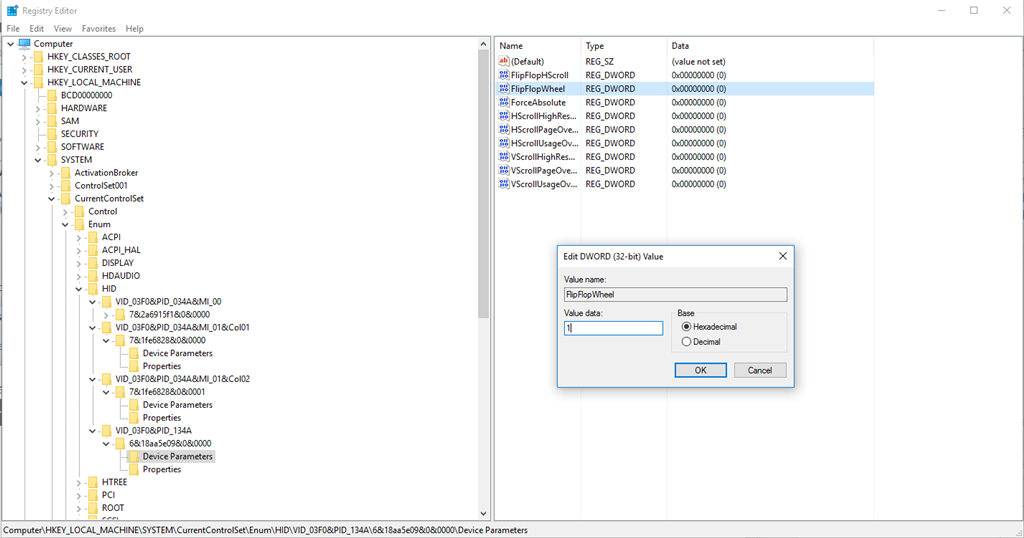This screenshot has height=538, width=1024.
Task: Collapse VID_03F0&PID_134A key
Action: (x=93, y=431)
